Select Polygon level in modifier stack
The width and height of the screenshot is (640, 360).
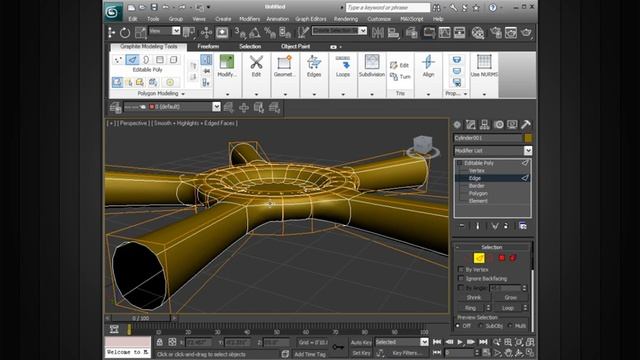478,193
